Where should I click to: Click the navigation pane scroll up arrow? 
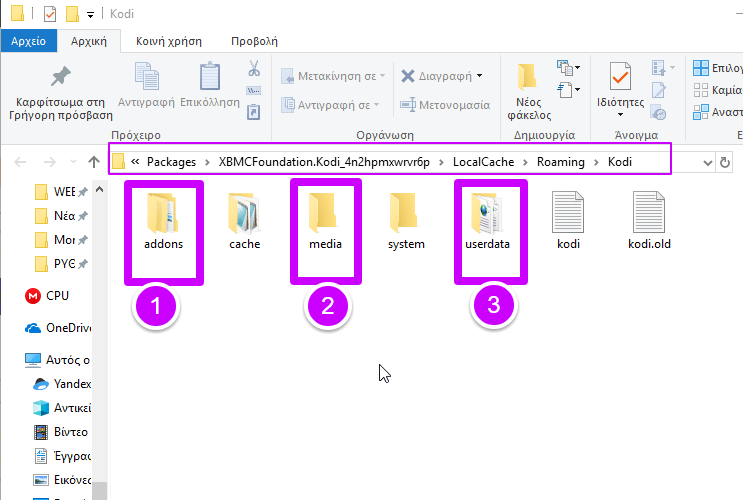coord(100,190)
